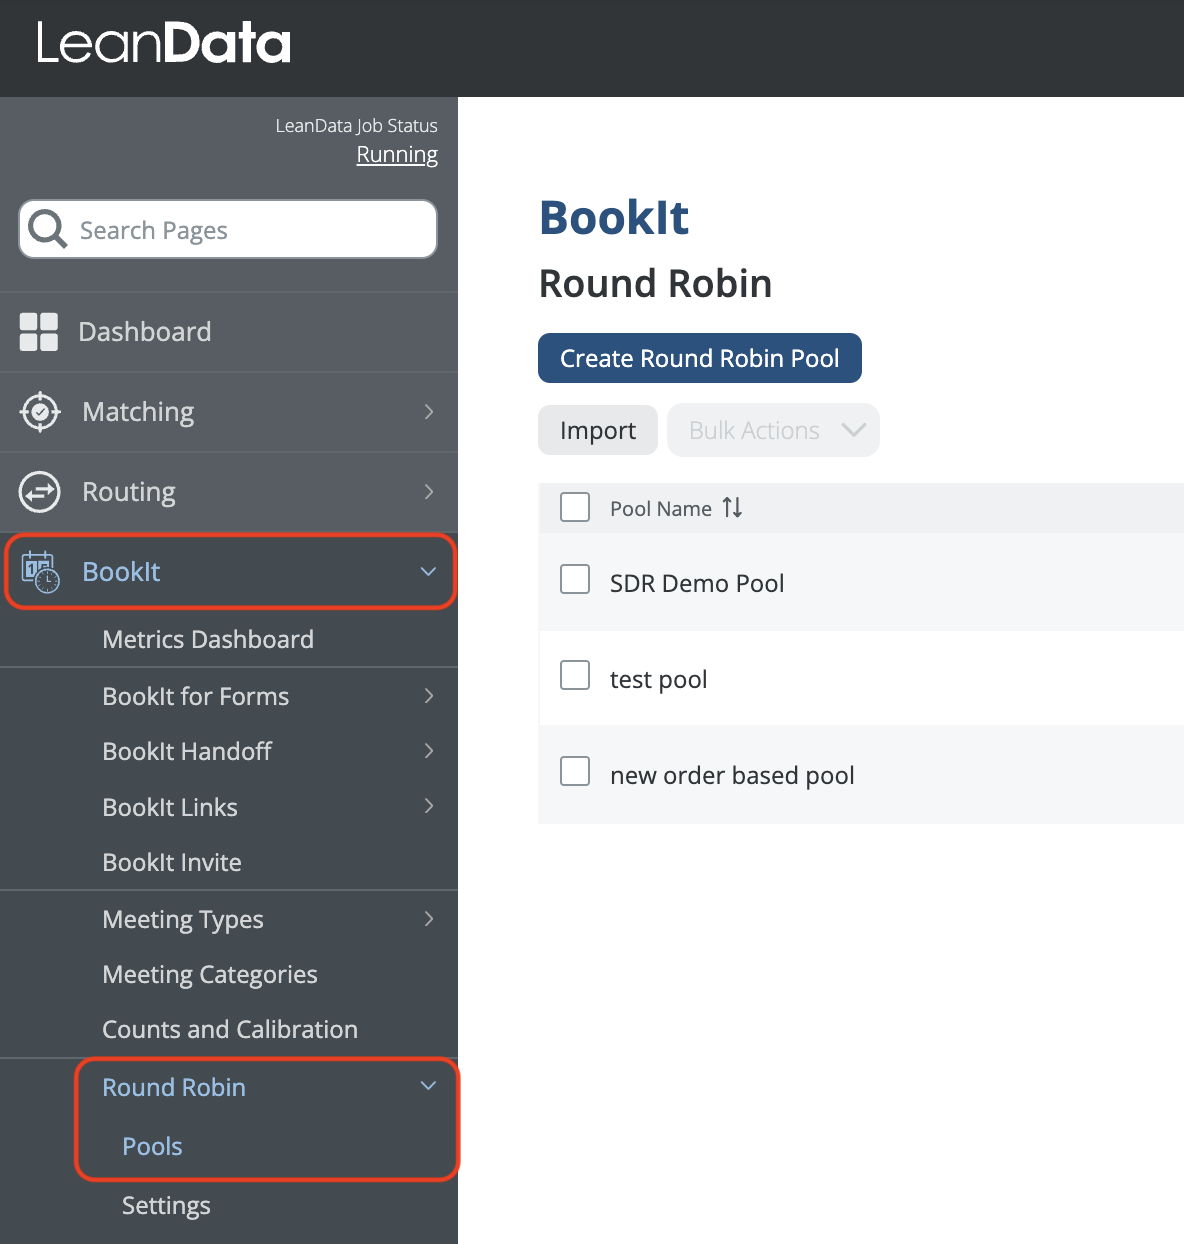
Task: Click the BookIt page heading
Action: 614,217
